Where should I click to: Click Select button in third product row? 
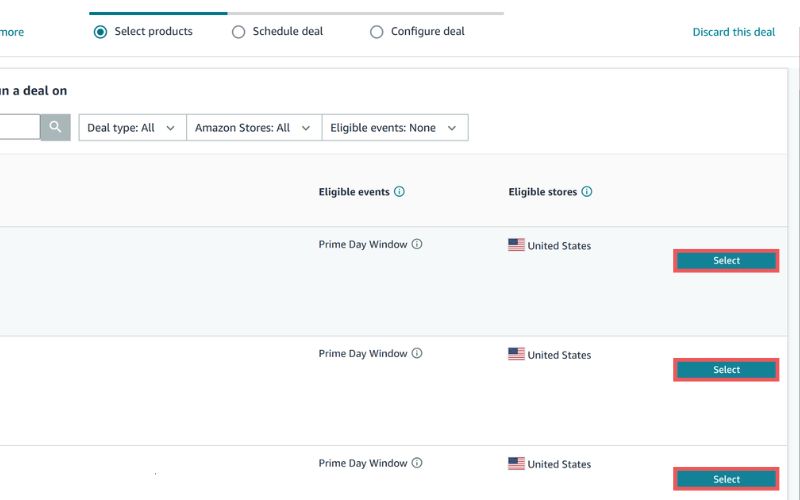click(726, 479)
